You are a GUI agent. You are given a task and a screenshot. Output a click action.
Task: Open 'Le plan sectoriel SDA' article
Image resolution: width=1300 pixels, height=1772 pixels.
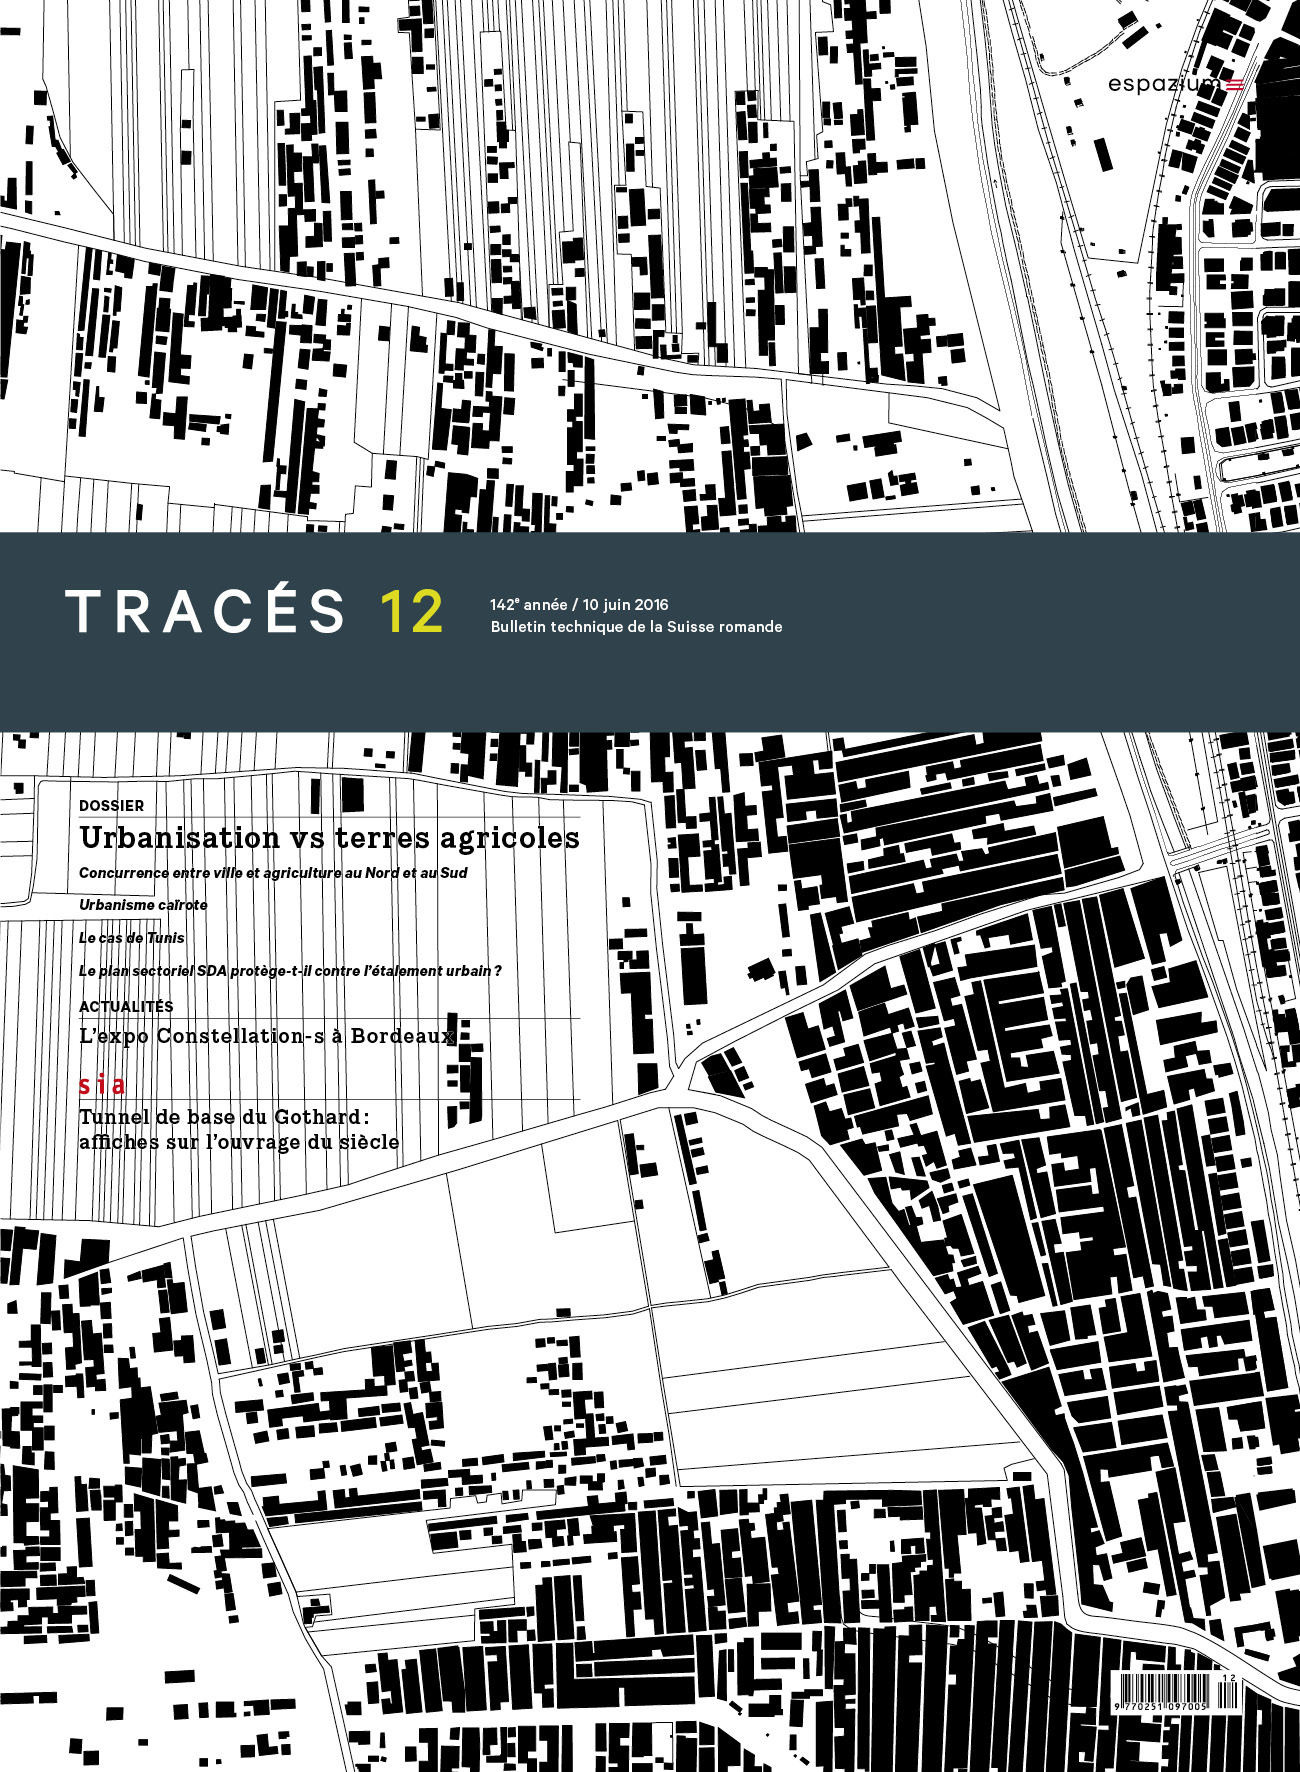pos(290,971)
